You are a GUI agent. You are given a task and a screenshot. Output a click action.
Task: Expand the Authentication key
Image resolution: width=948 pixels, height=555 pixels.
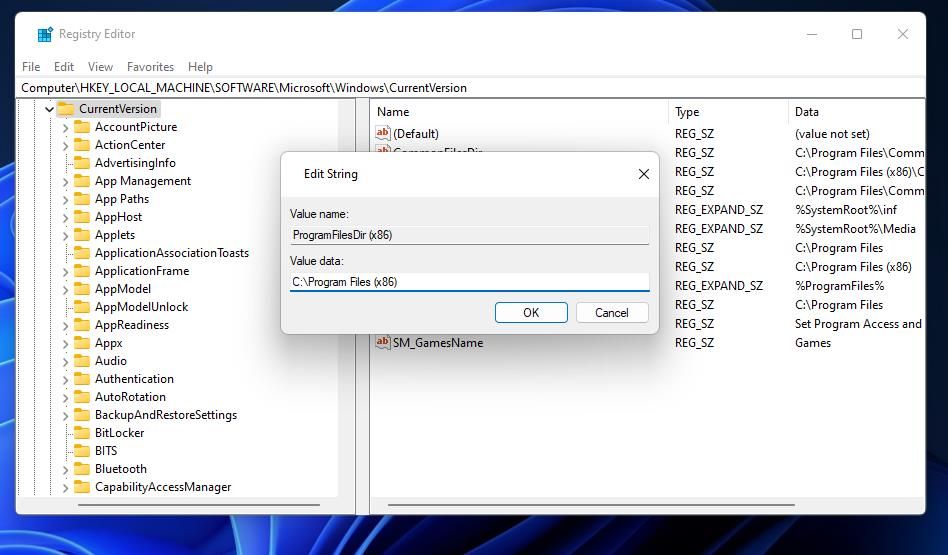pos(65,379)
